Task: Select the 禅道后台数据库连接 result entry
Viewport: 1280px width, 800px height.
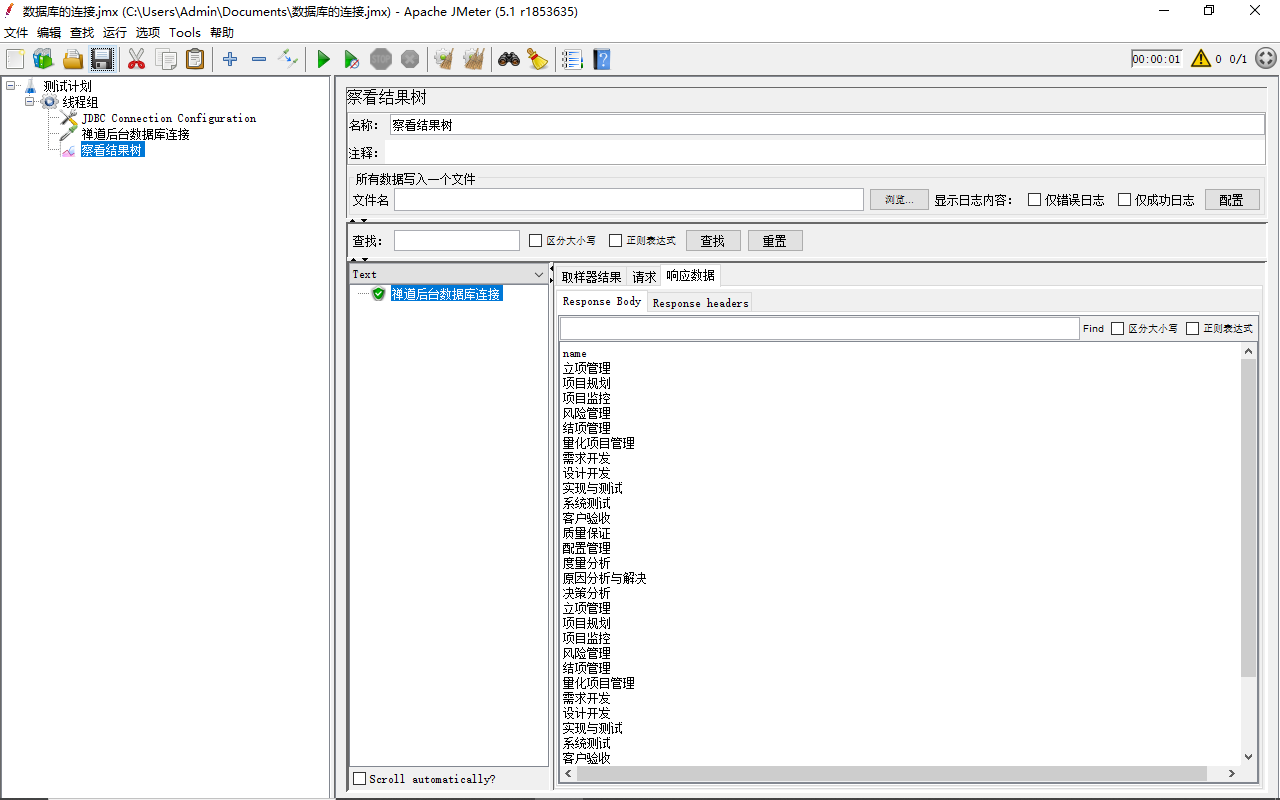Action: click(x=446, y=294)
